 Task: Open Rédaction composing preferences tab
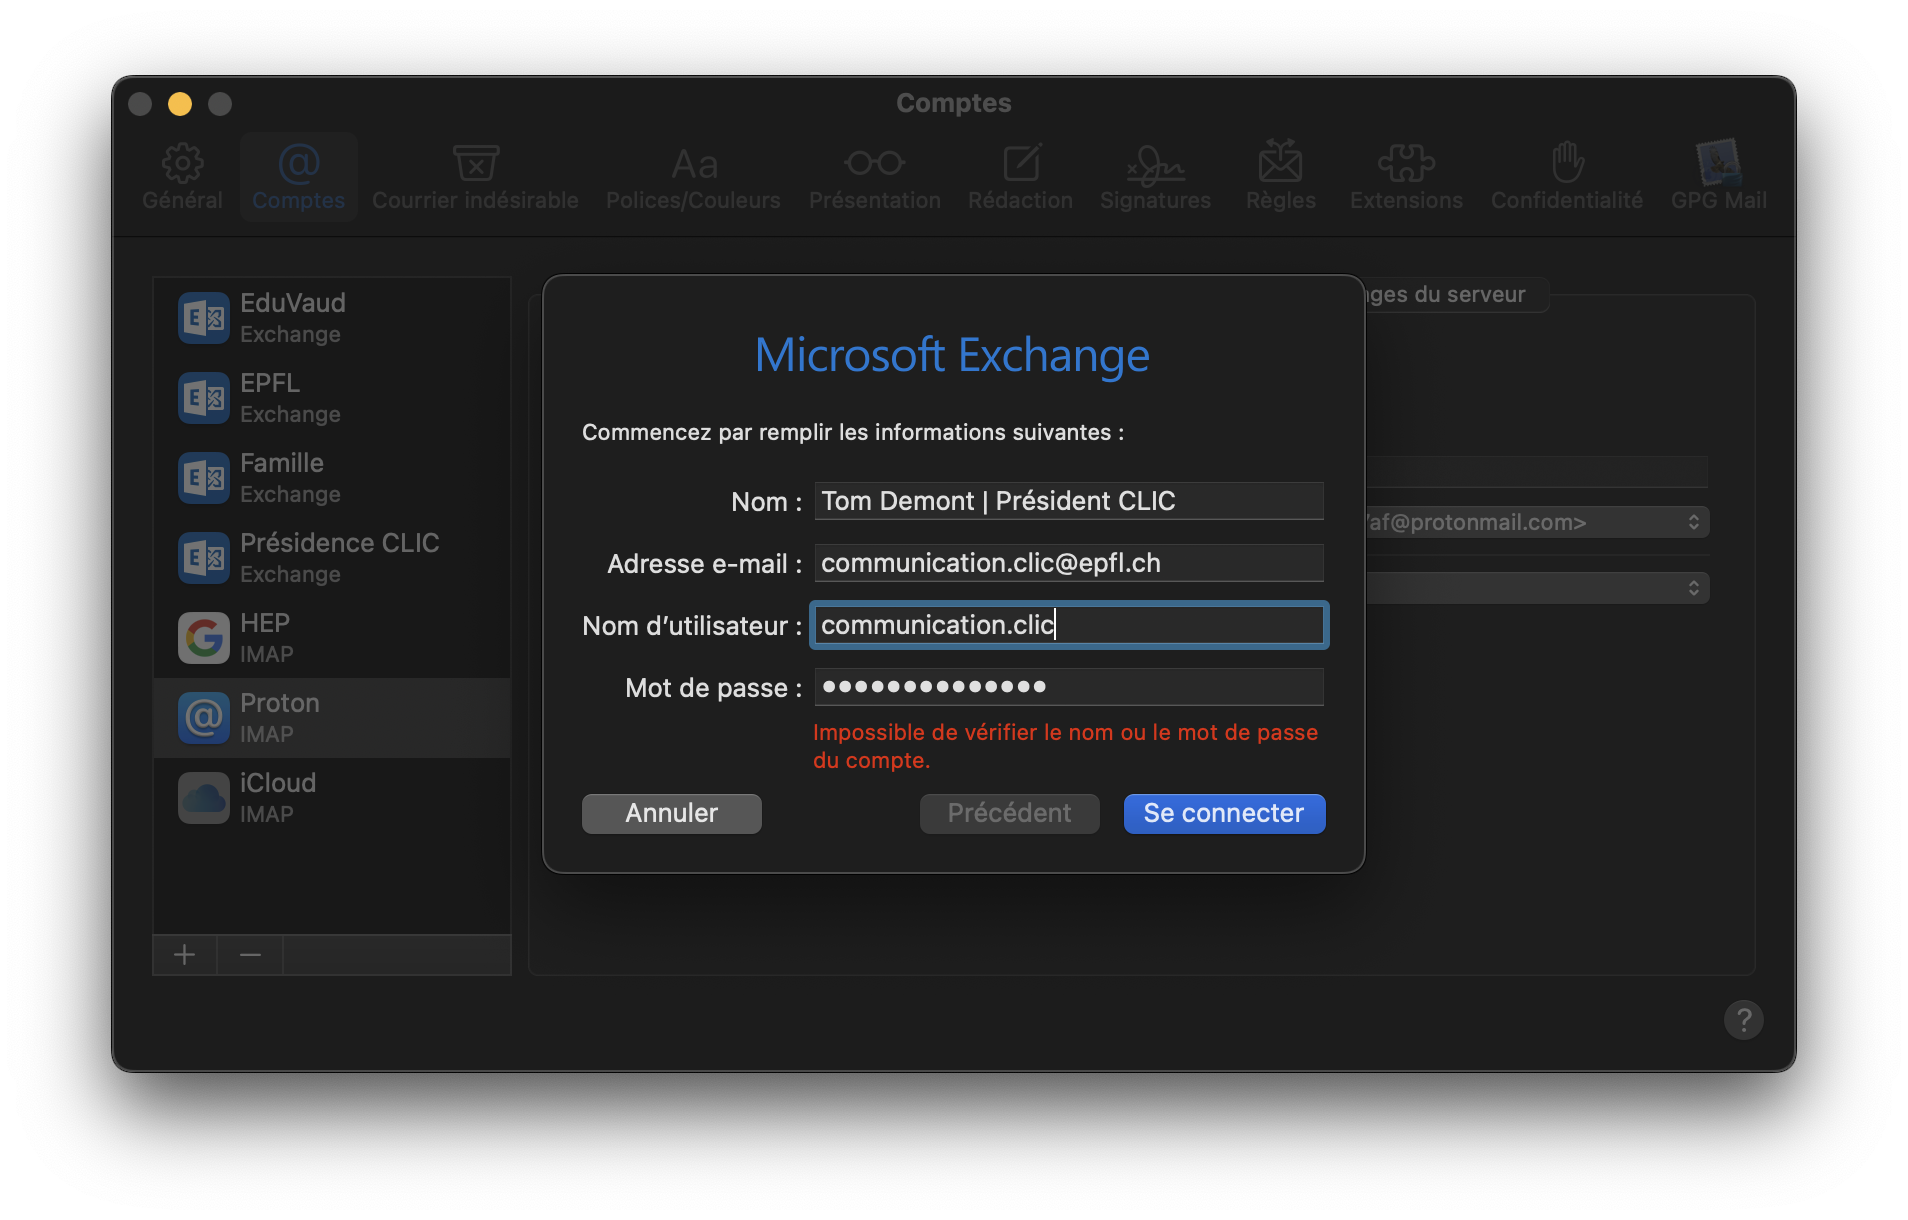pyautogui.click(x=1020, y=176)
